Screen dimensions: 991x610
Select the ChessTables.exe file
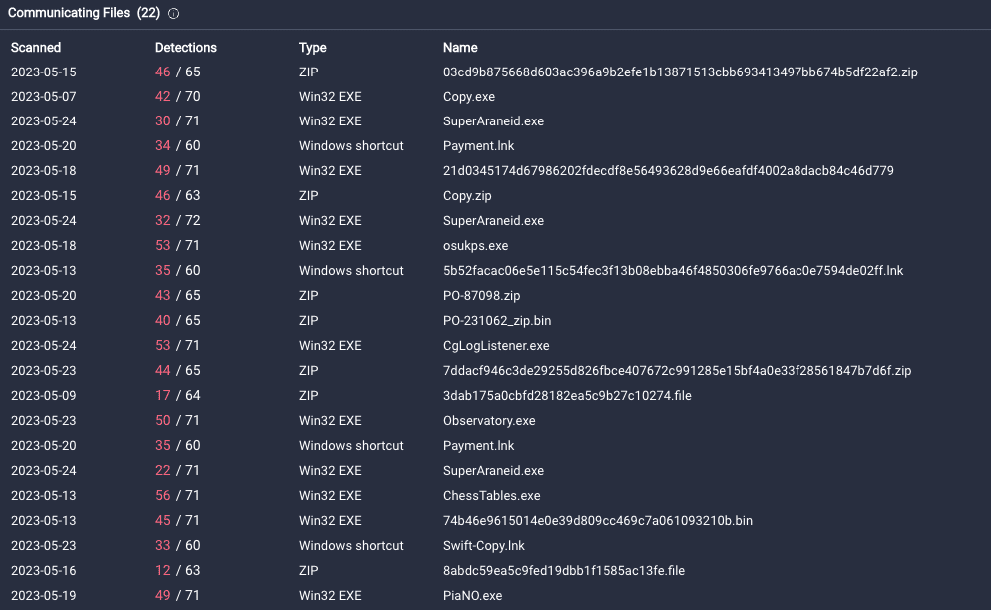pos(491,496)
